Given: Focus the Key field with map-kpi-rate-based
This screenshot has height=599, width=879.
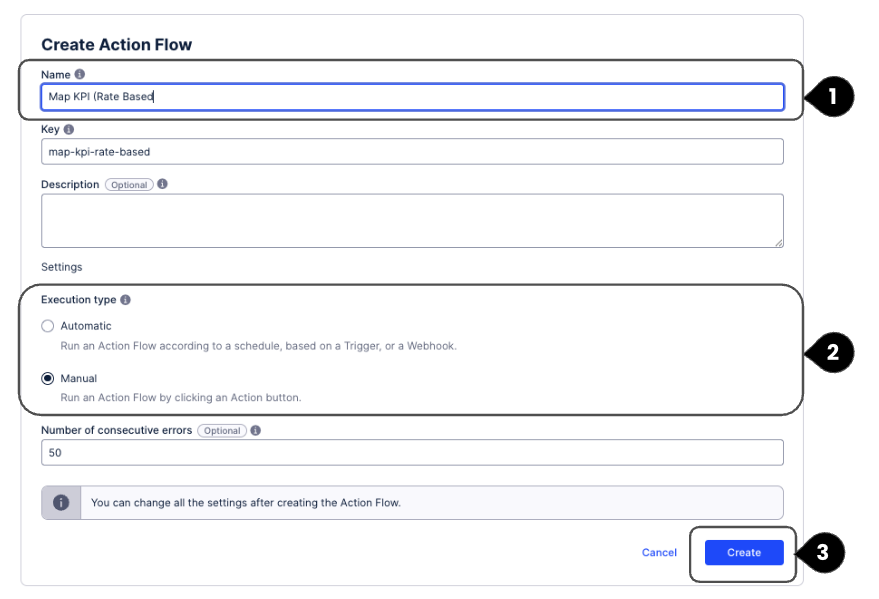Looking at the screenshot, I should 411,151.
